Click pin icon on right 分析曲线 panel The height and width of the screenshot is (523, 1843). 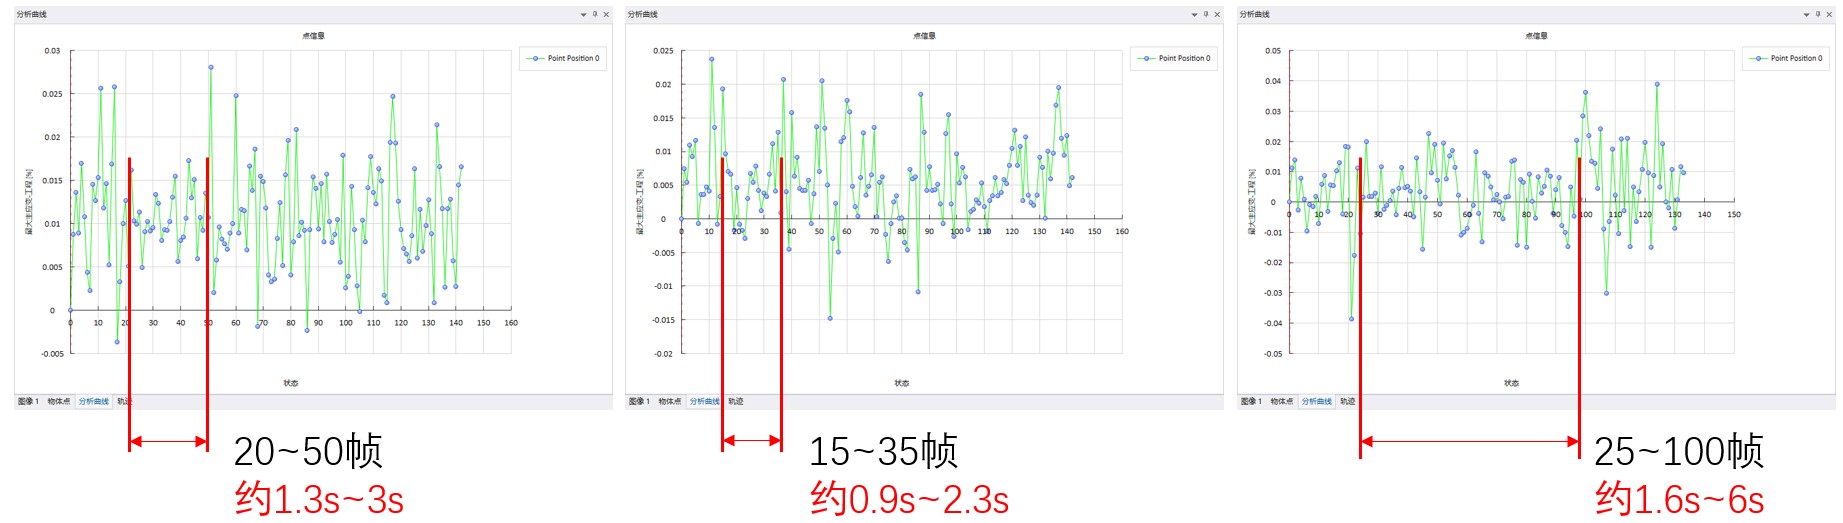pos(1818,15)
